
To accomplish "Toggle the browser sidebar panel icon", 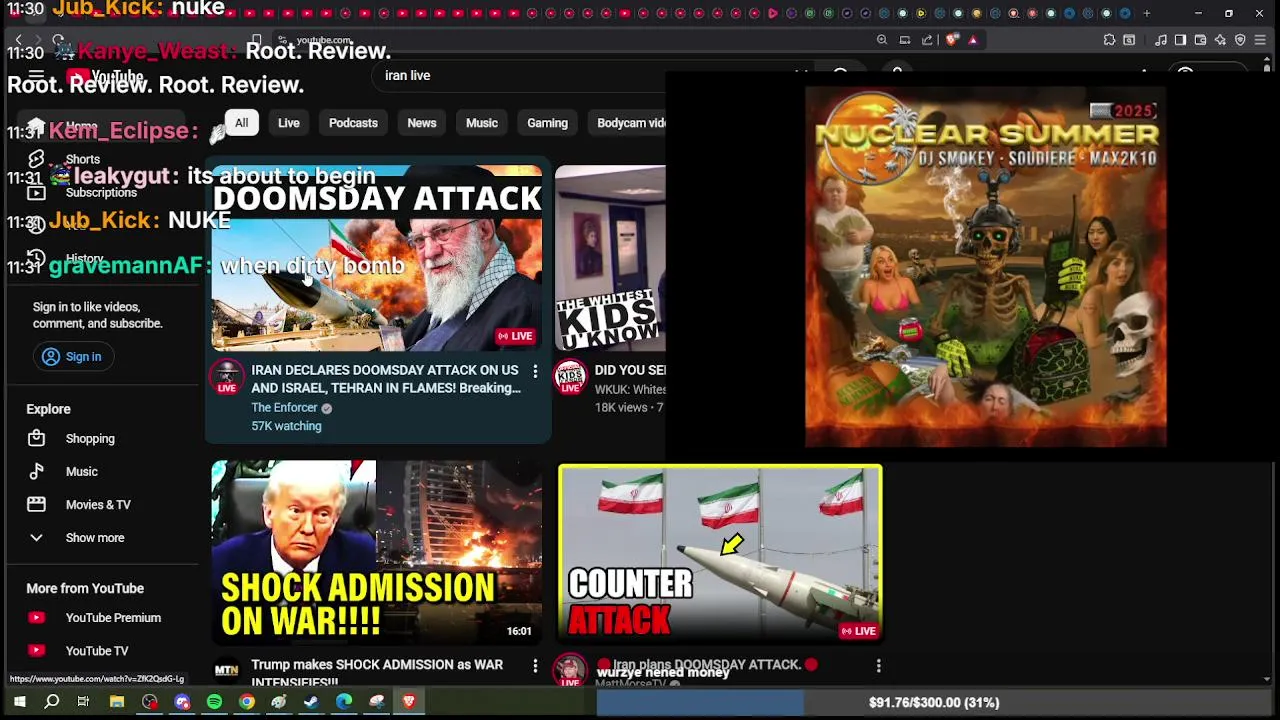I will (1180, 40).
